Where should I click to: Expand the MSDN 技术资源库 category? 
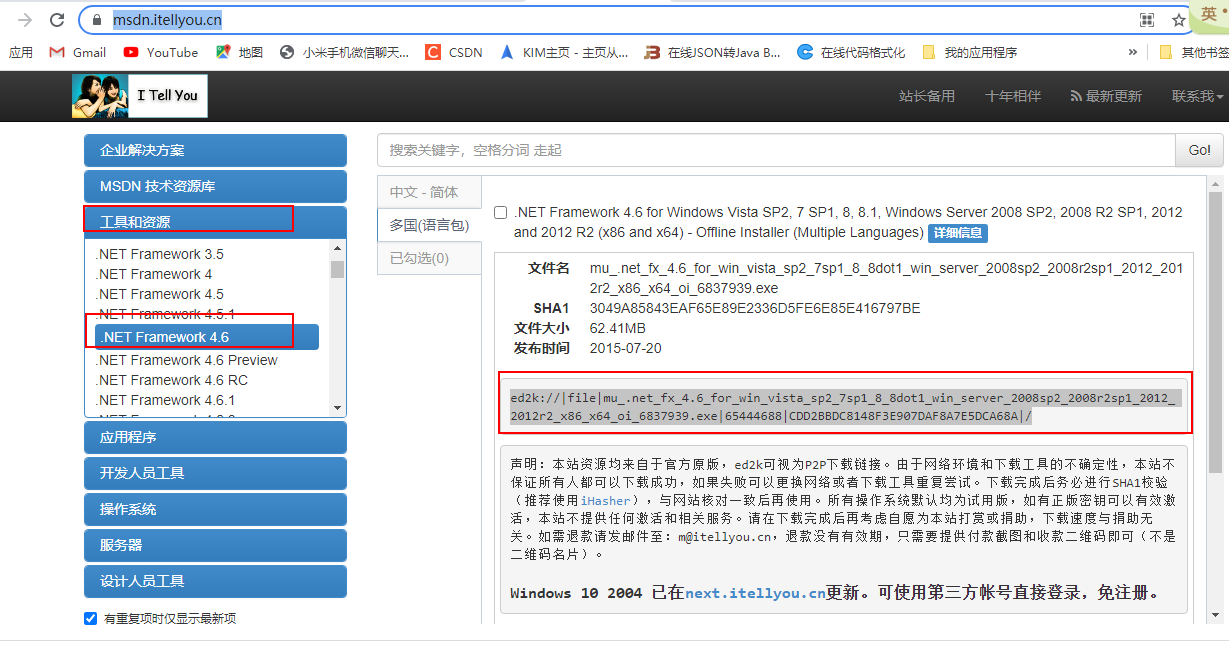click(x=215, y=187)
